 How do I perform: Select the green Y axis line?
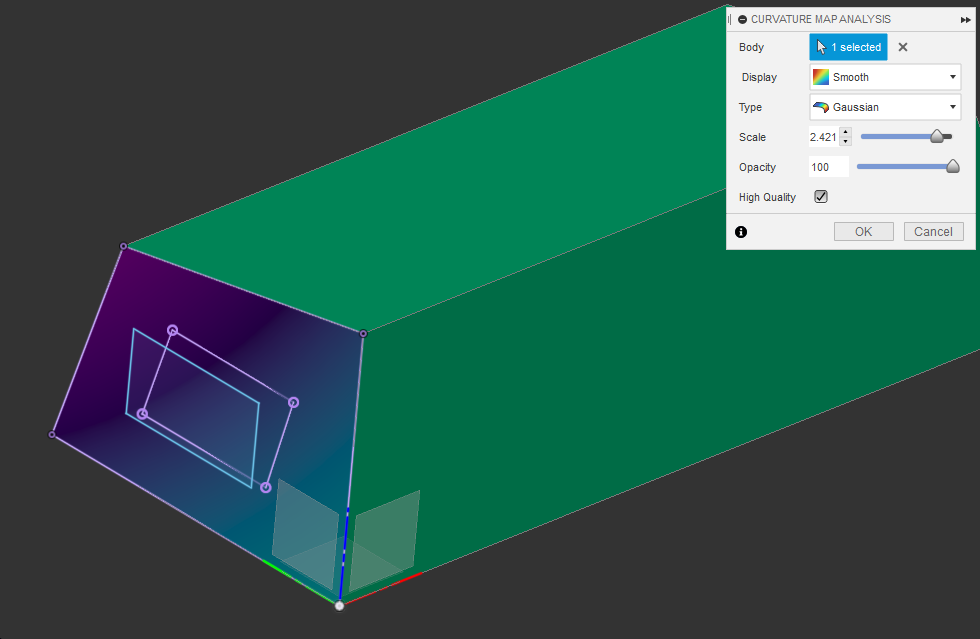pos(298,581)
